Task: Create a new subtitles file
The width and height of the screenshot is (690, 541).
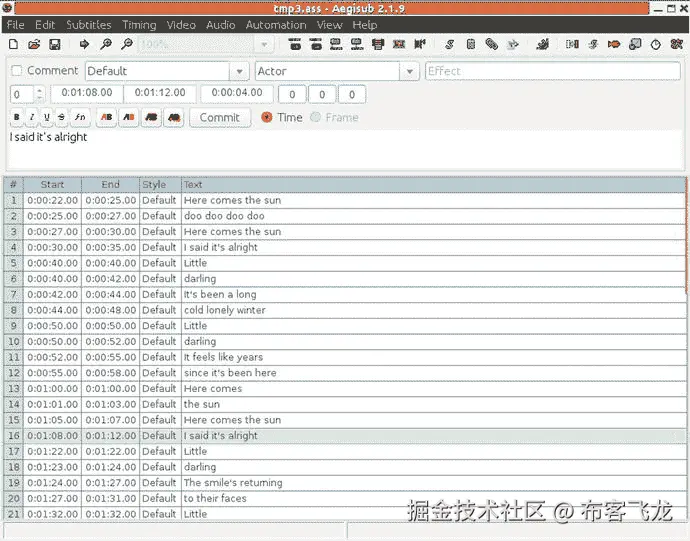Action: pyautogui.click(x=14, y=44)
